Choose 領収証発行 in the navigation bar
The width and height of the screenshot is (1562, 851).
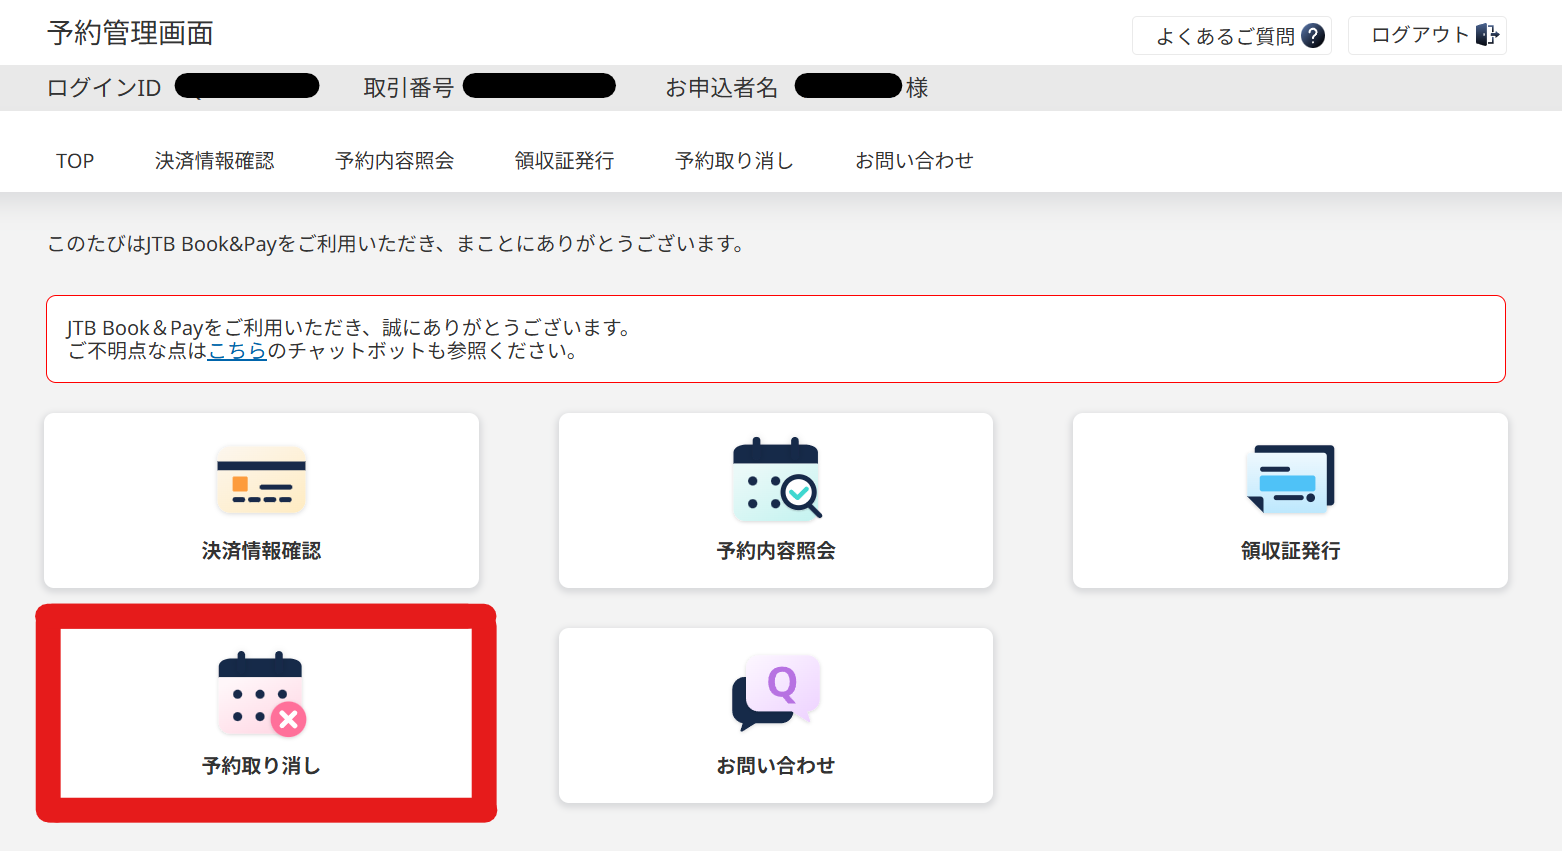click(x=564, y=161)
